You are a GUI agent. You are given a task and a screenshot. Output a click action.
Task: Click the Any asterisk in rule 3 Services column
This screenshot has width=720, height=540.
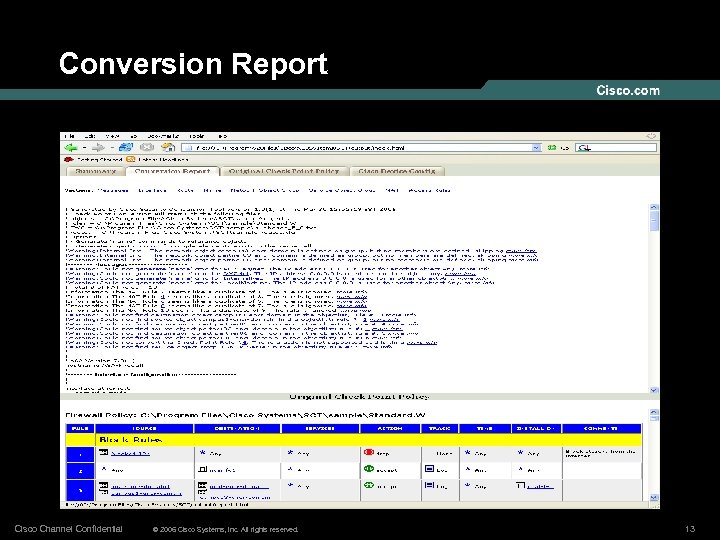290,485
